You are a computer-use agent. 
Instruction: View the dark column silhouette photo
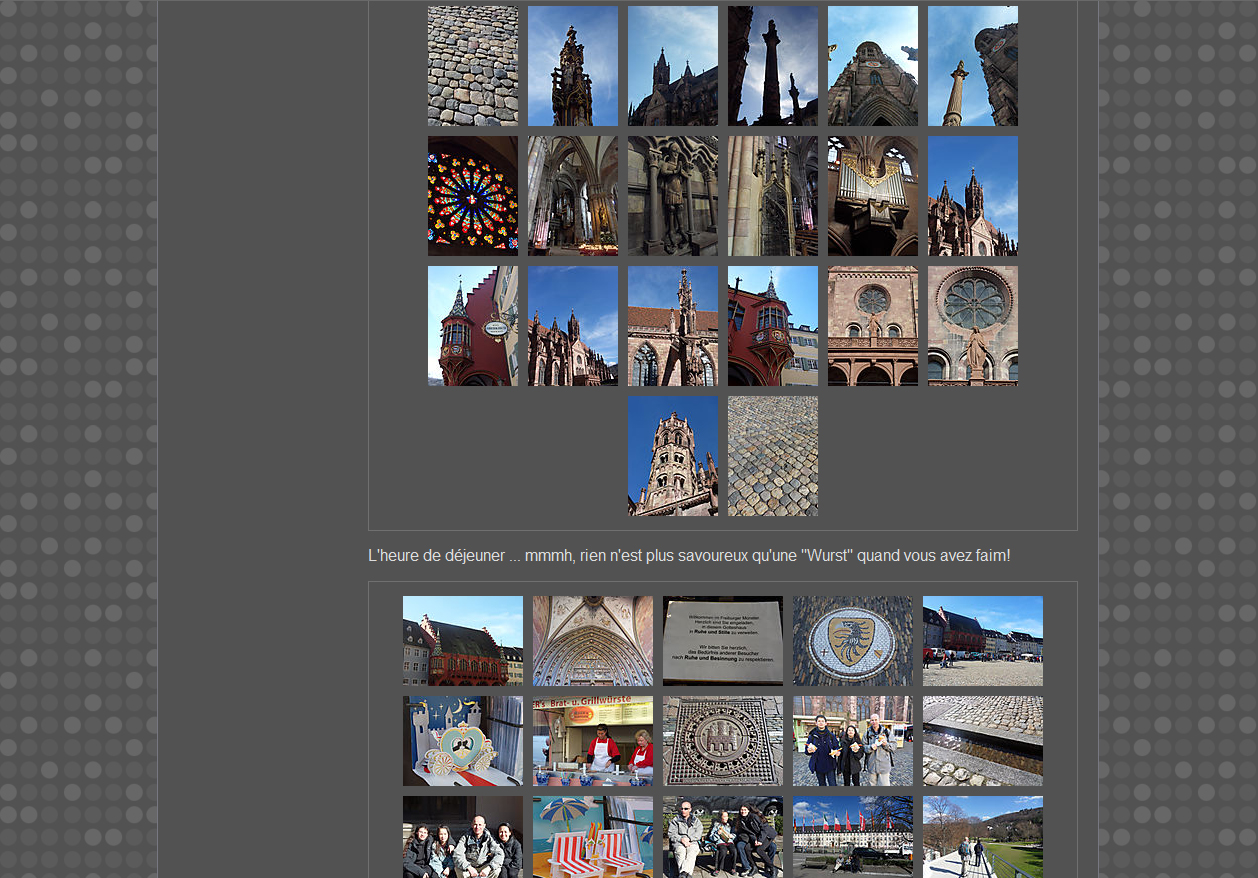pyautogui.click(x=772, y=66)
